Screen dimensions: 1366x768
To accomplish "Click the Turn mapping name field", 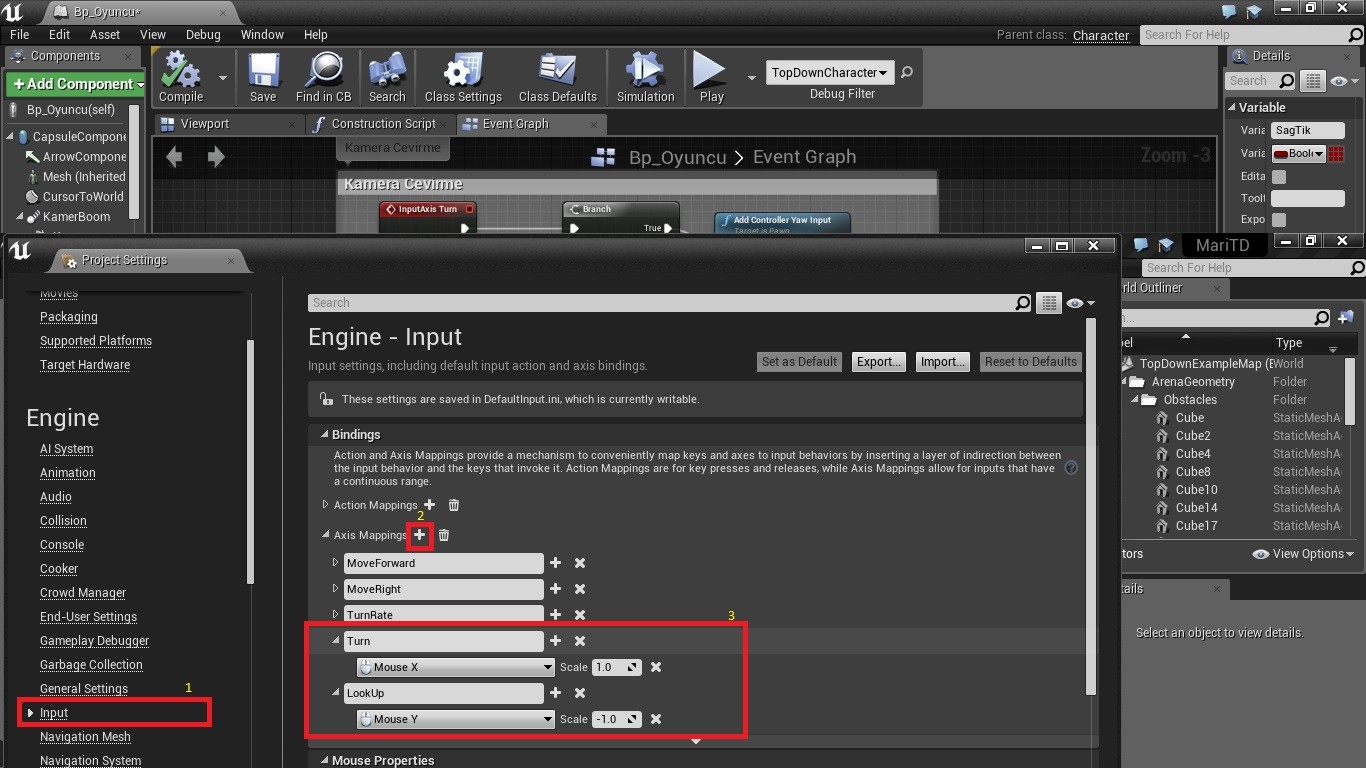I will pyautogui.click(x=444, y=641).
